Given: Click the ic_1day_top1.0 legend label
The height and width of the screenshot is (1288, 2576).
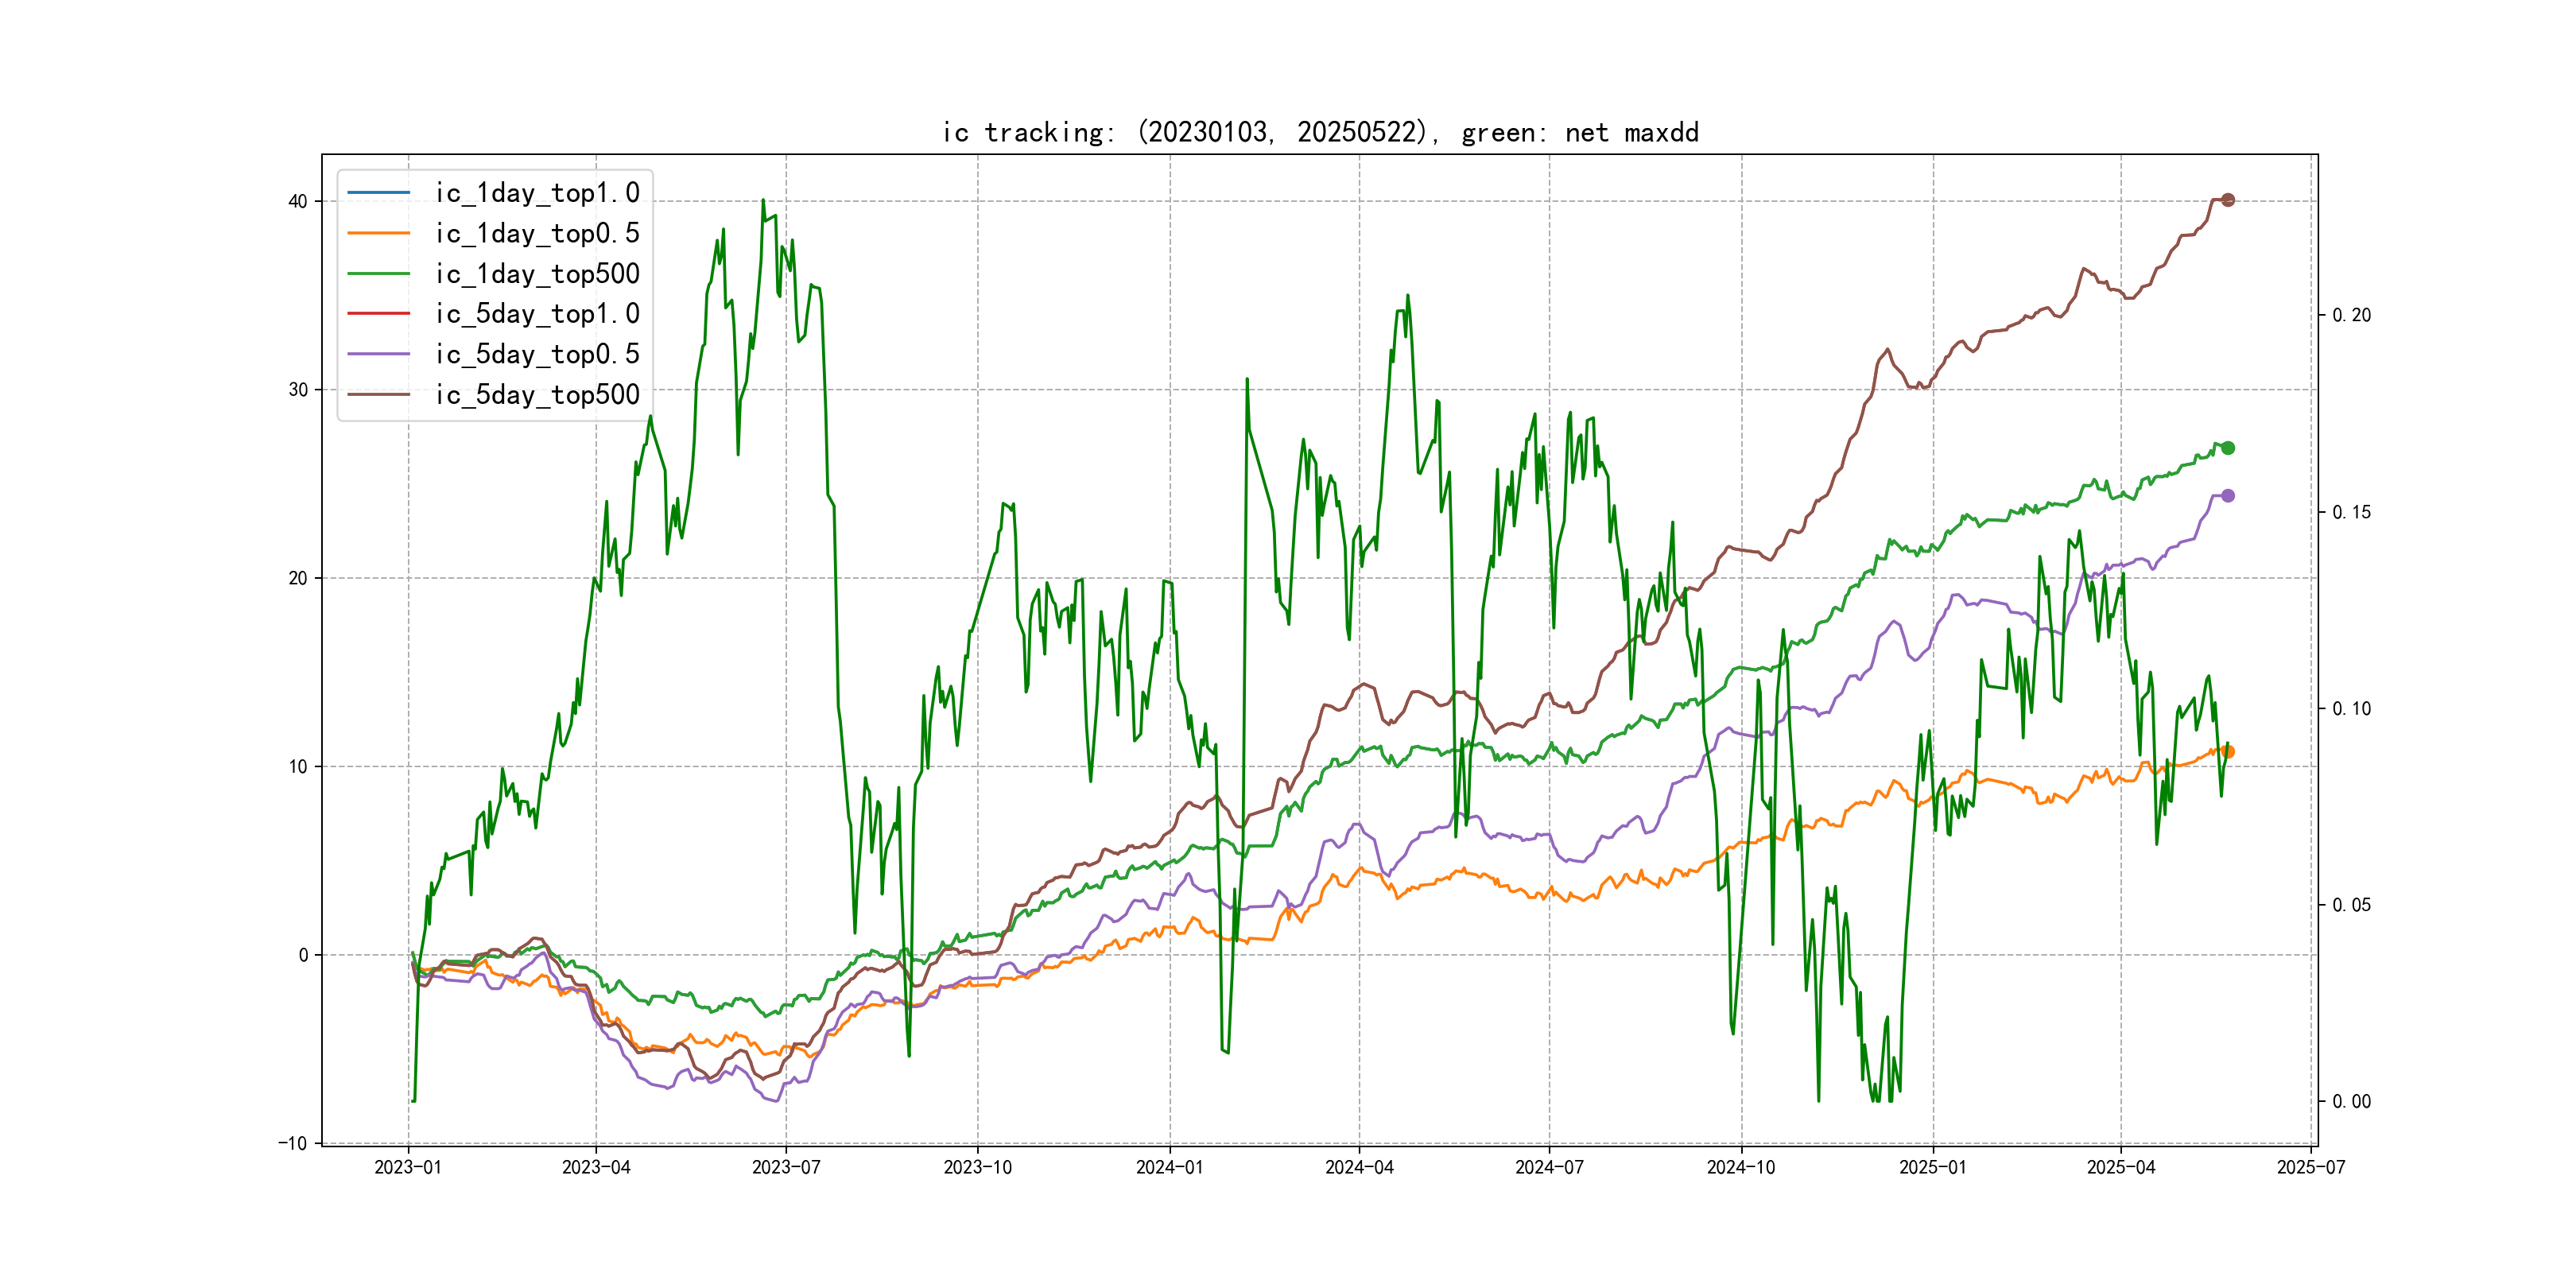Looking at the screenshot, I should 537,193.
